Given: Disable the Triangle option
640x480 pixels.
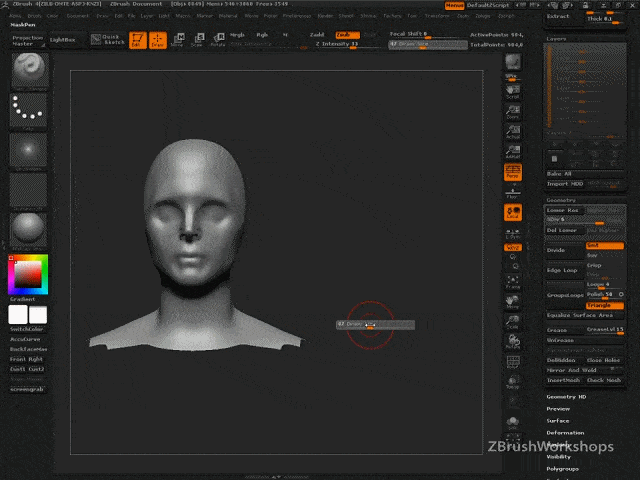Looking at the screenshot, I should tap(605, 305).
